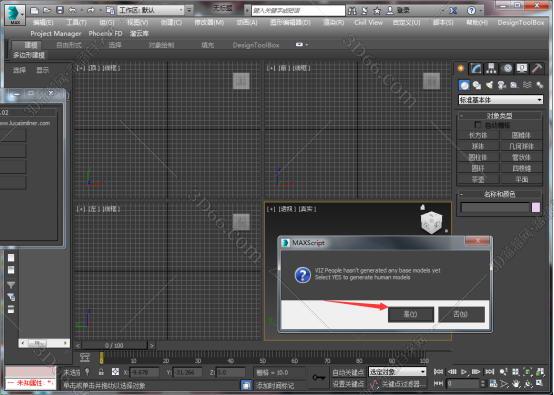Click the current frame number field
Viewport: 554px width, 395px height.
[463, 383]
